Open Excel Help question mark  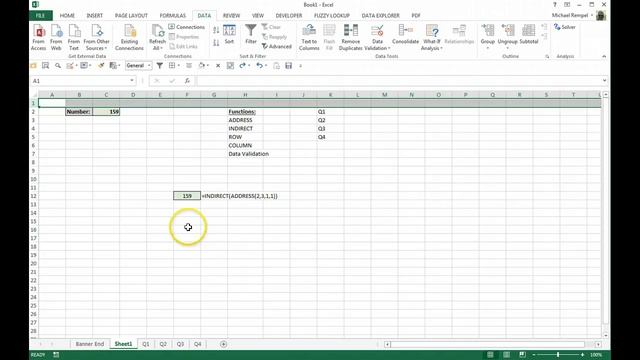[x=554, y=5]
